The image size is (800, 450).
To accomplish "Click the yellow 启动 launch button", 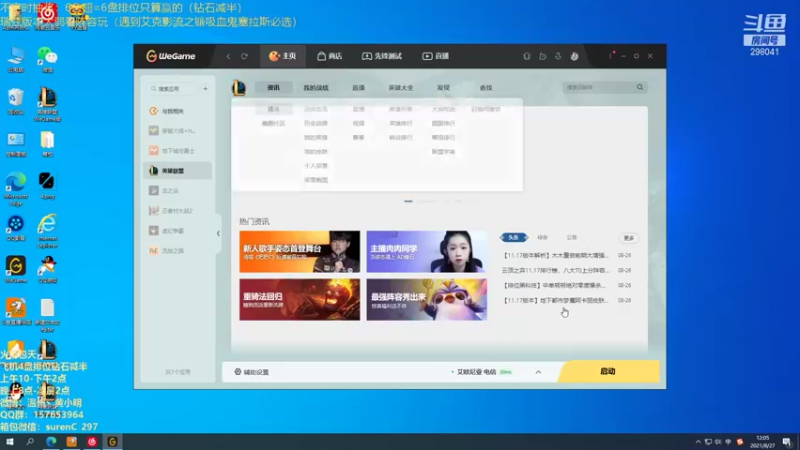I will [609, 371].
